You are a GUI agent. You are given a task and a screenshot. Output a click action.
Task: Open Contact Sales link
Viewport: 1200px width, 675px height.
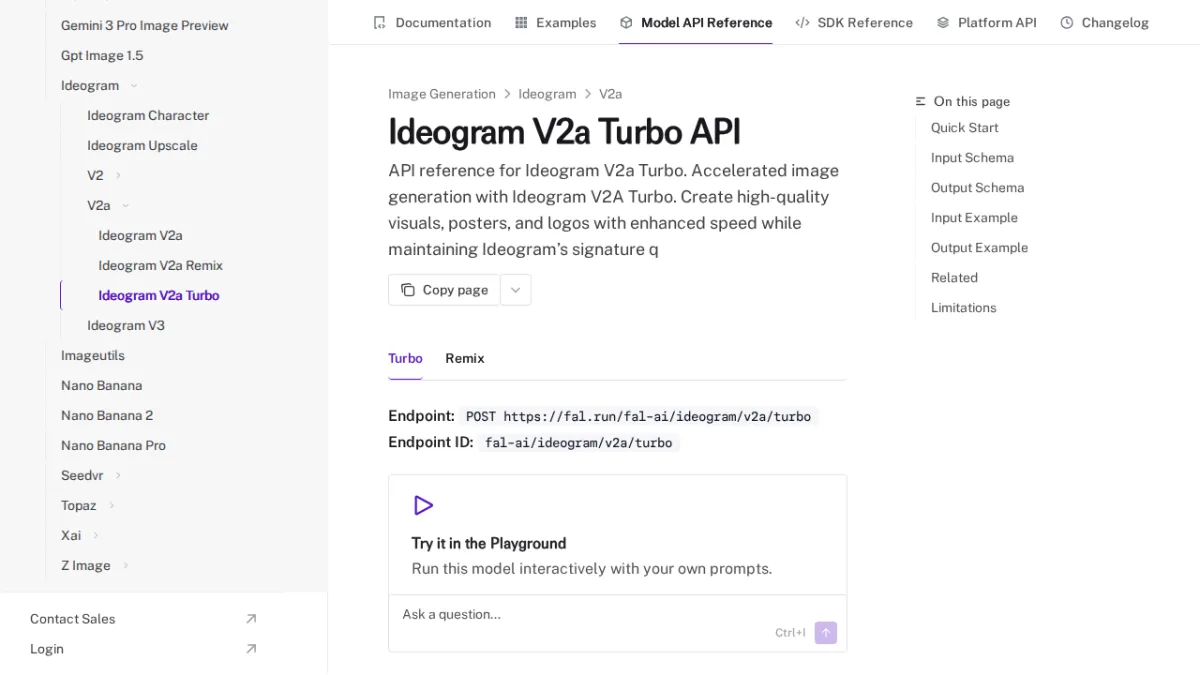pyautogui.click(x=143, y=619)
